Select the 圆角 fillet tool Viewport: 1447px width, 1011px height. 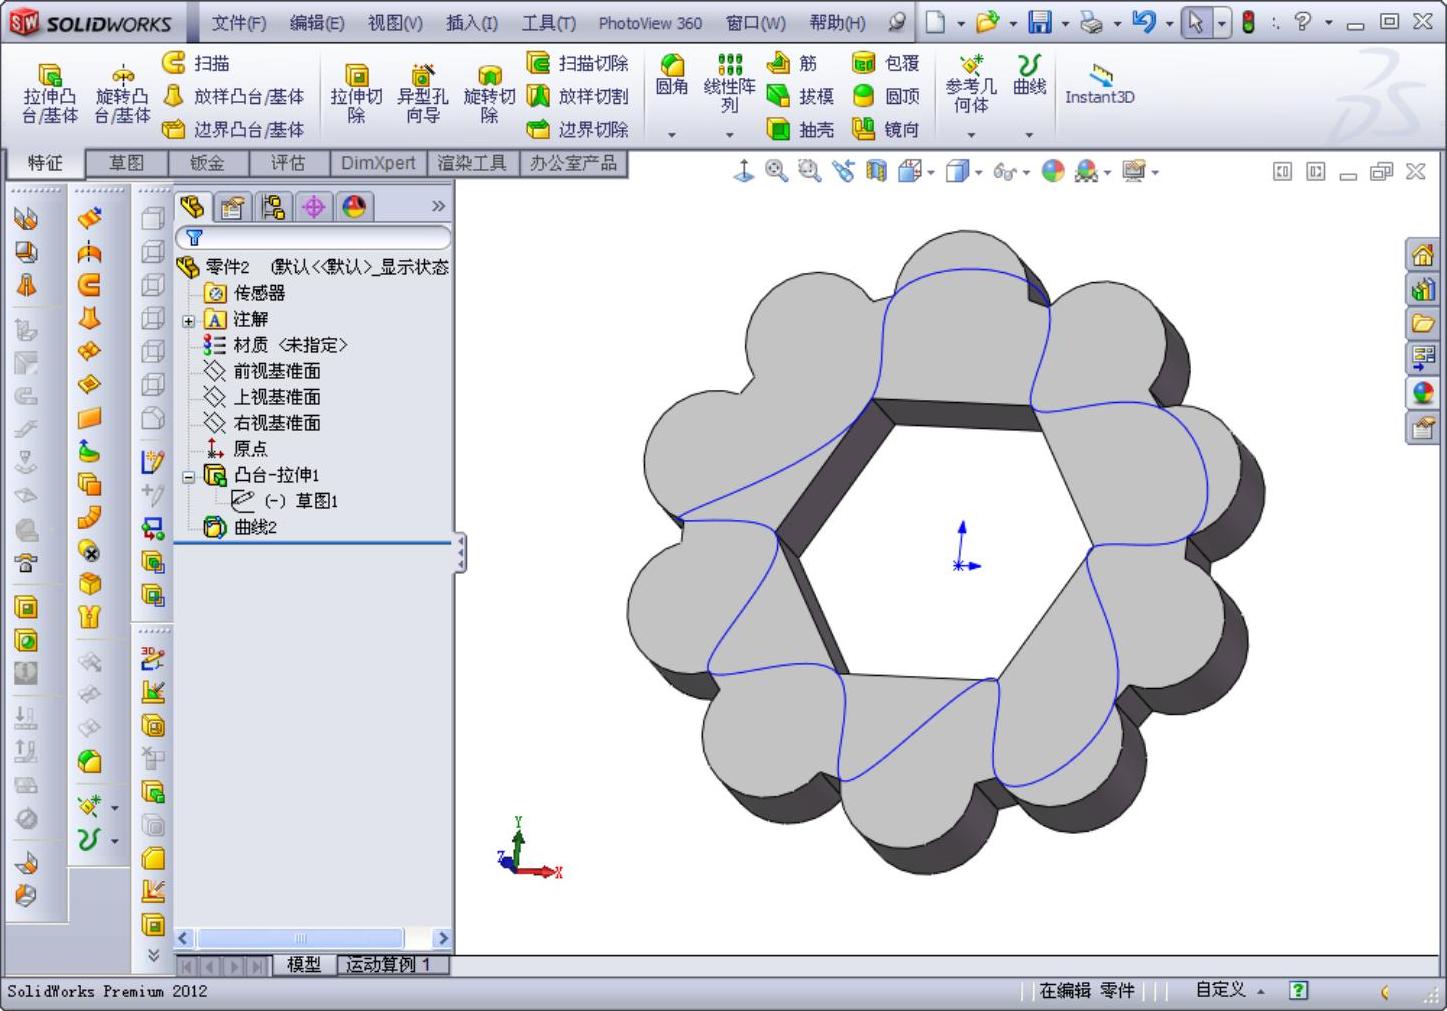(672, 75)
